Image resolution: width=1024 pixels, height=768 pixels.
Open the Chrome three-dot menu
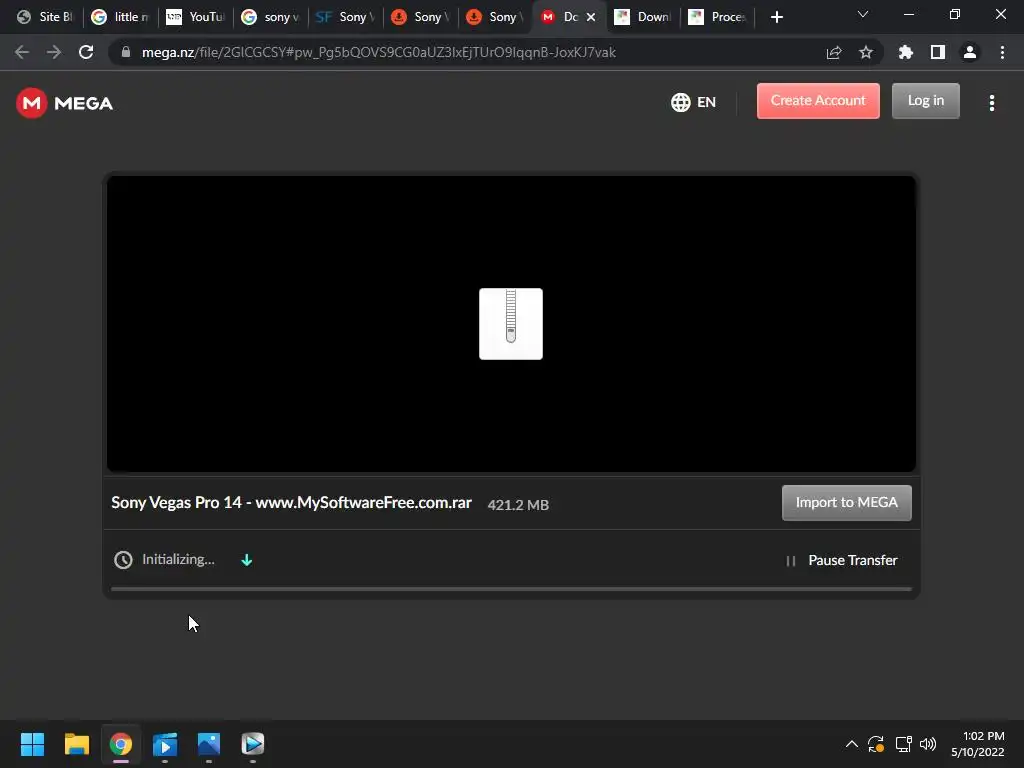(x=1002, y=52)
